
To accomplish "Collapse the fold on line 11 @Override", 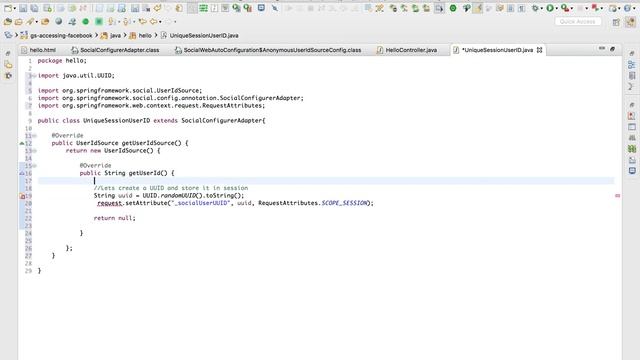I will [34, 136].
